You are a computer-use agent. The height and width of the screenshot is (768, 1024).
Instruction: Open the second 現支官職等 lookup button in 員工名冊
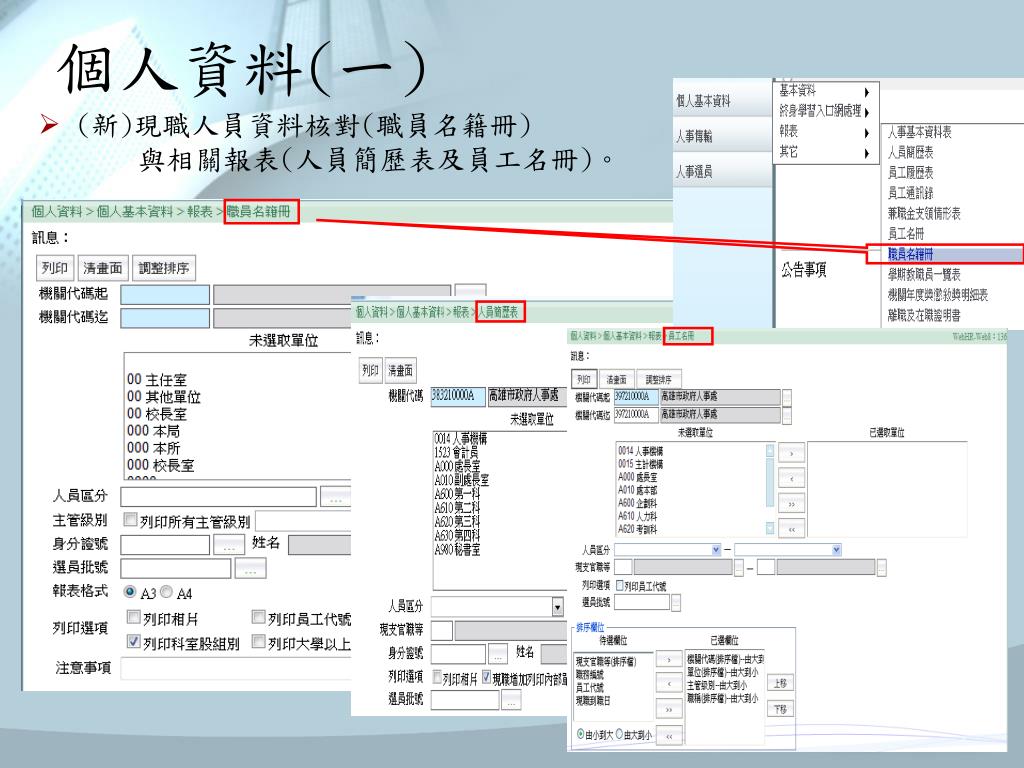click(x=882, y=568)
